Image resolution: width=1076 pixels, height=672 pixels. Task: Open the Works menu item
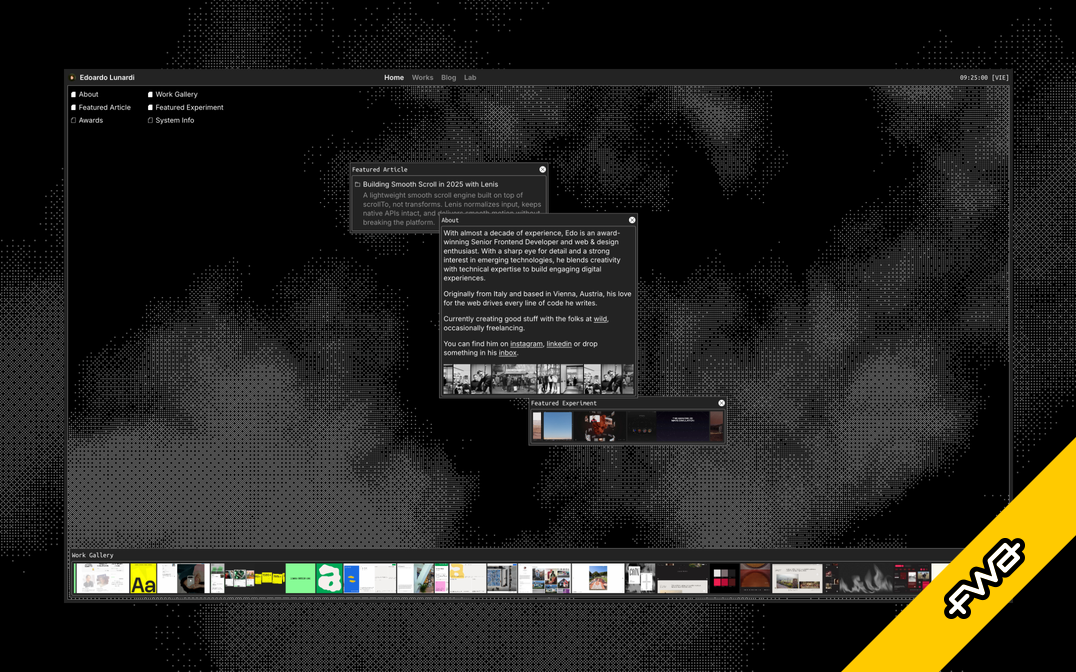422,77
